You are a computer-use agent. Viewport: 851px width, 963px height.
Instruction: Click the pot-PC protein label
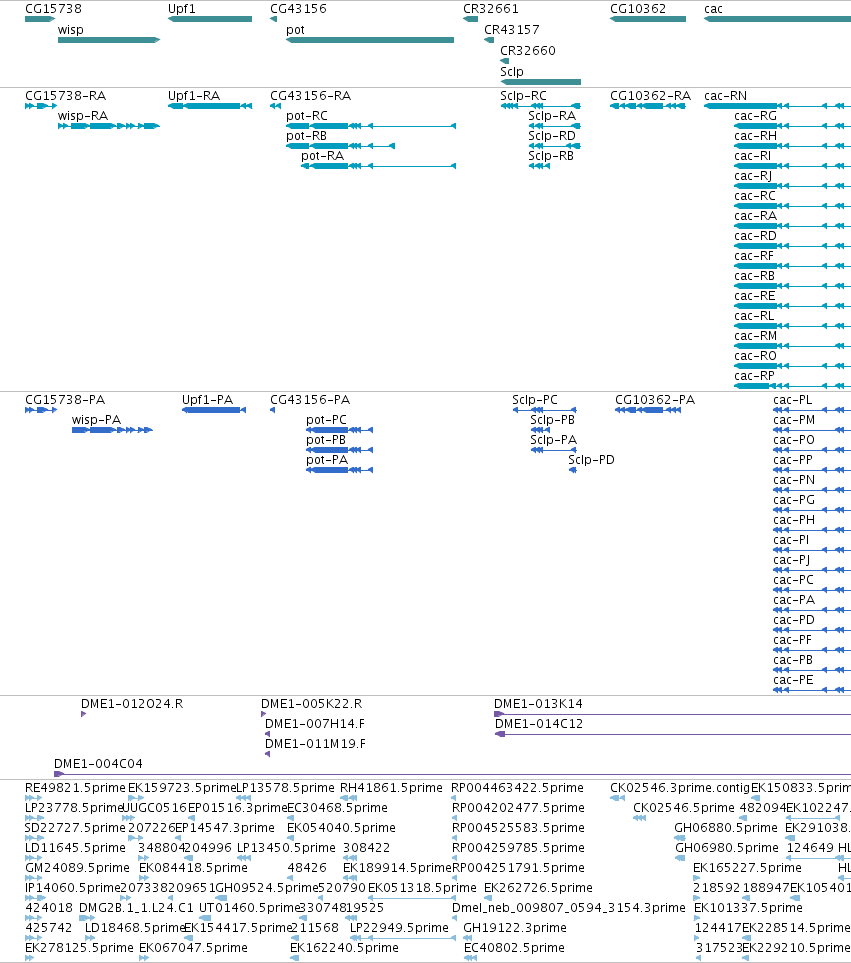click(327, 419)
